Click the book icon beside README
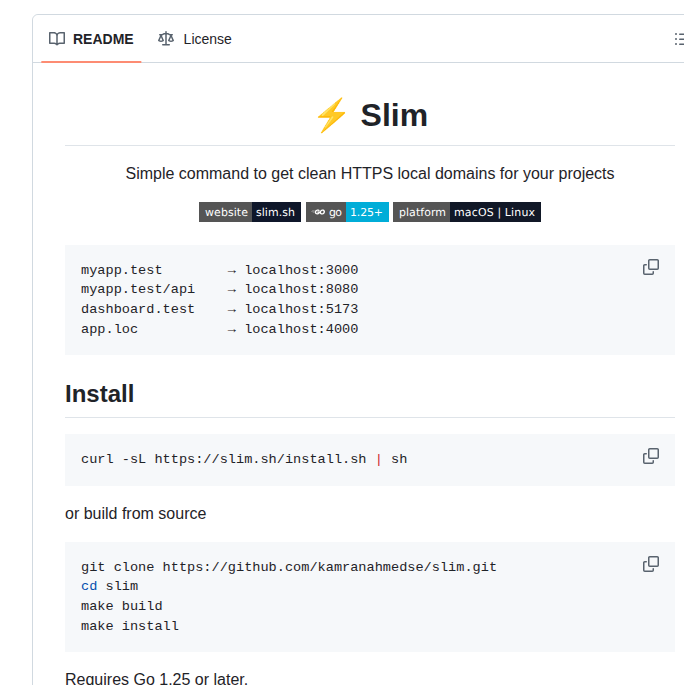Screen dimensions: 684x685 57,39
